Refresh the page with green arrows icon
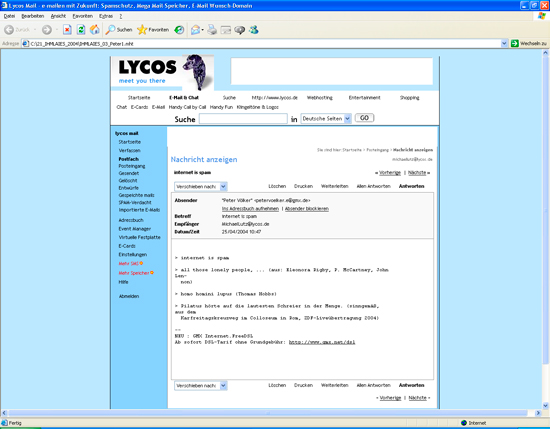Screen dimensions: 550x429 81,30
